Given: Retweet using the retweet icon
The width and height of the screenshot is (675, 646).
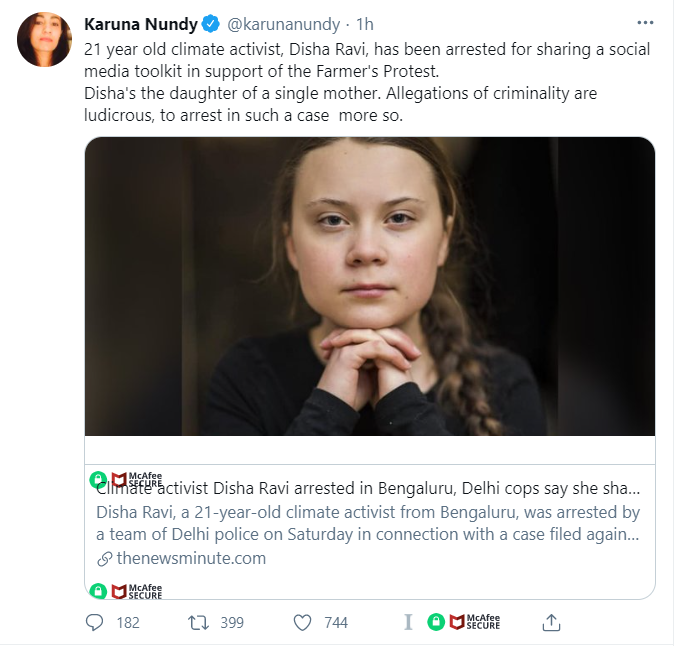Looking at the screenshot, I should pyautogui.click(x=198, y=622).
